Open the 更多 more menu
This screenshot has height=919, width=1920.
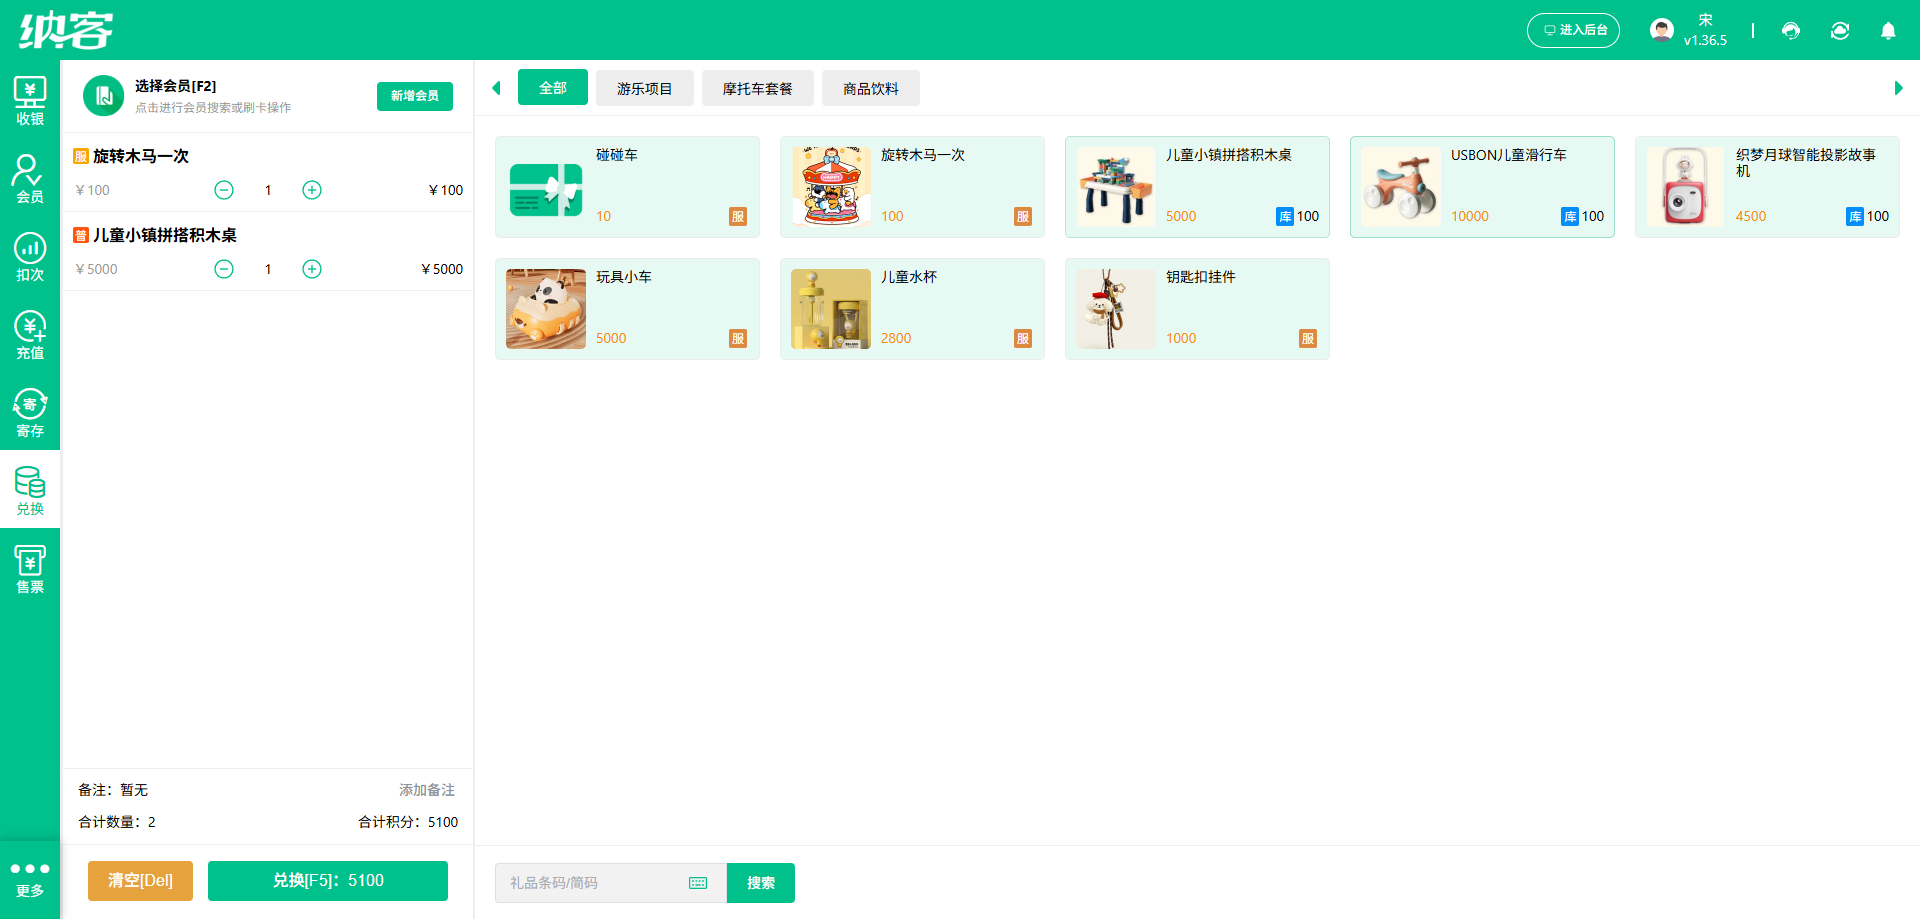[30, 879]
